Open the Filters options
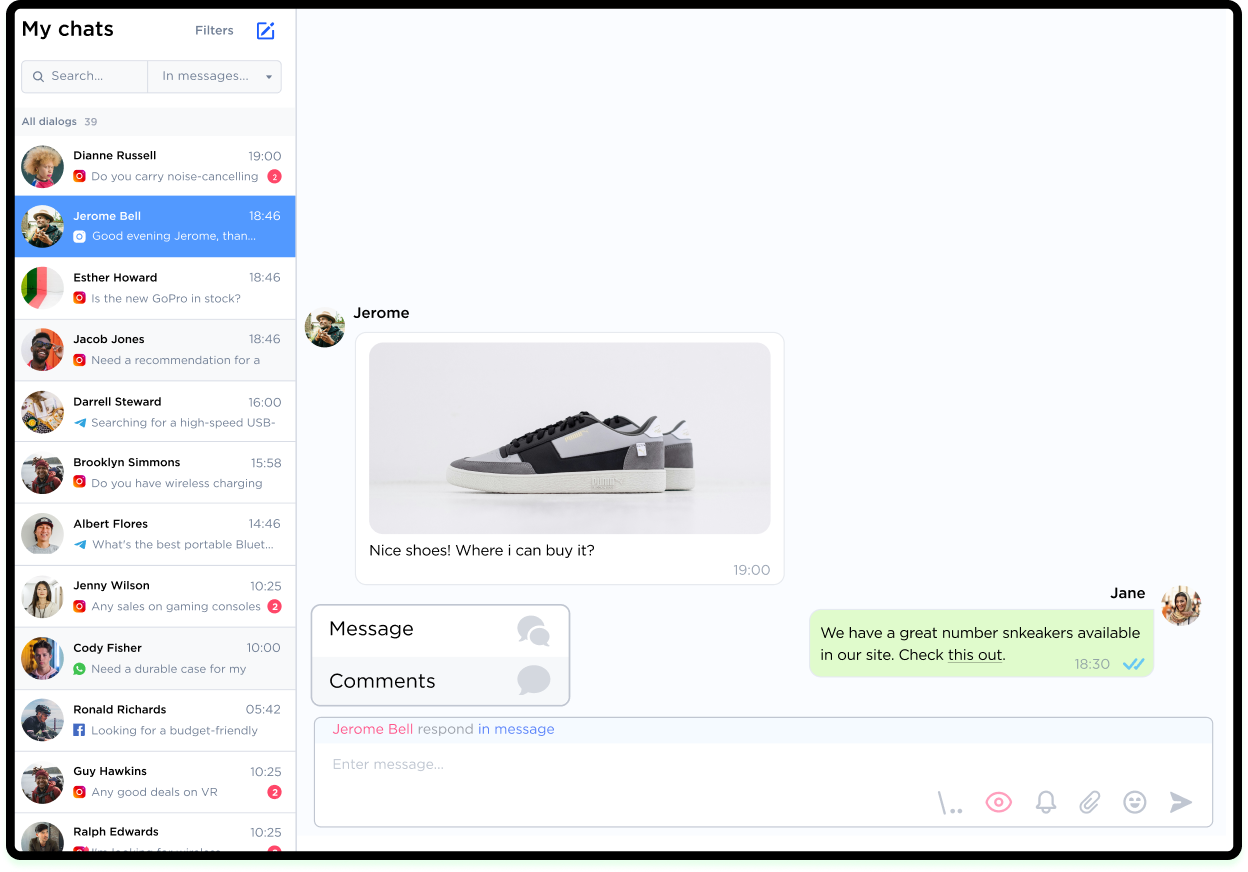This screenshot has width=1248, height=872. (x=214, y=31)
